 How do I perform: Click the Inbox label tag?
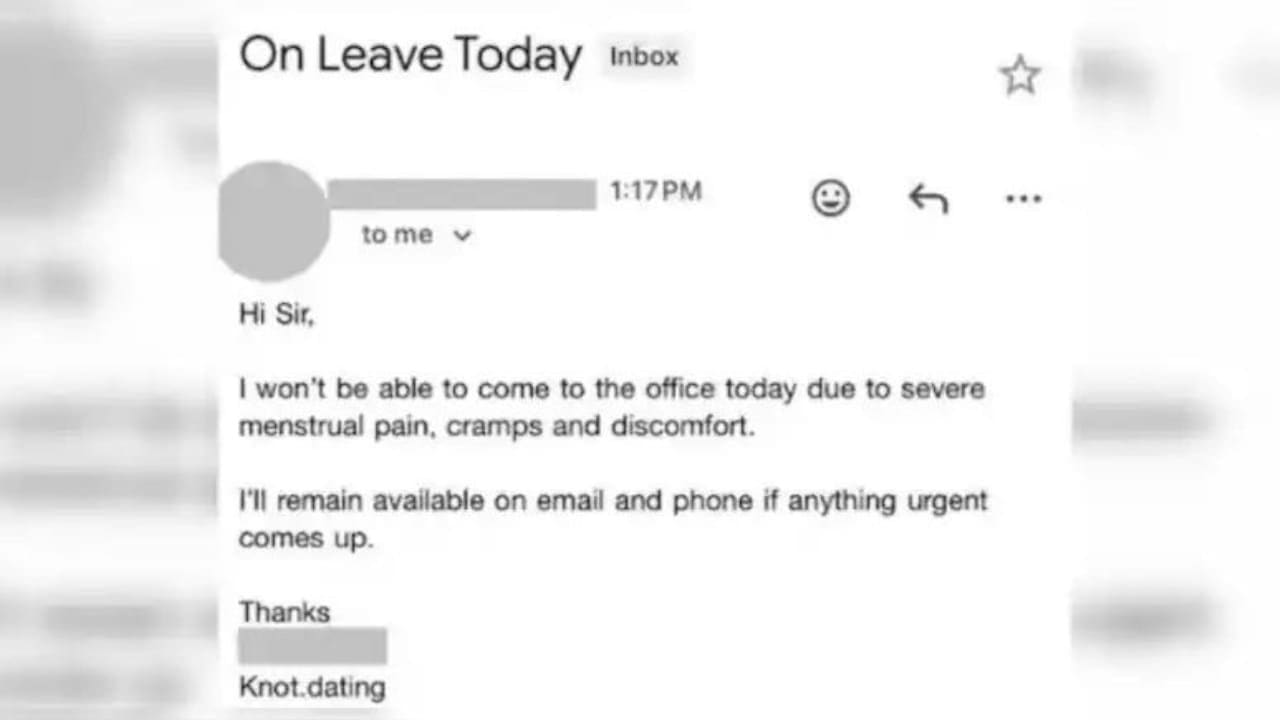click(644, 57)
